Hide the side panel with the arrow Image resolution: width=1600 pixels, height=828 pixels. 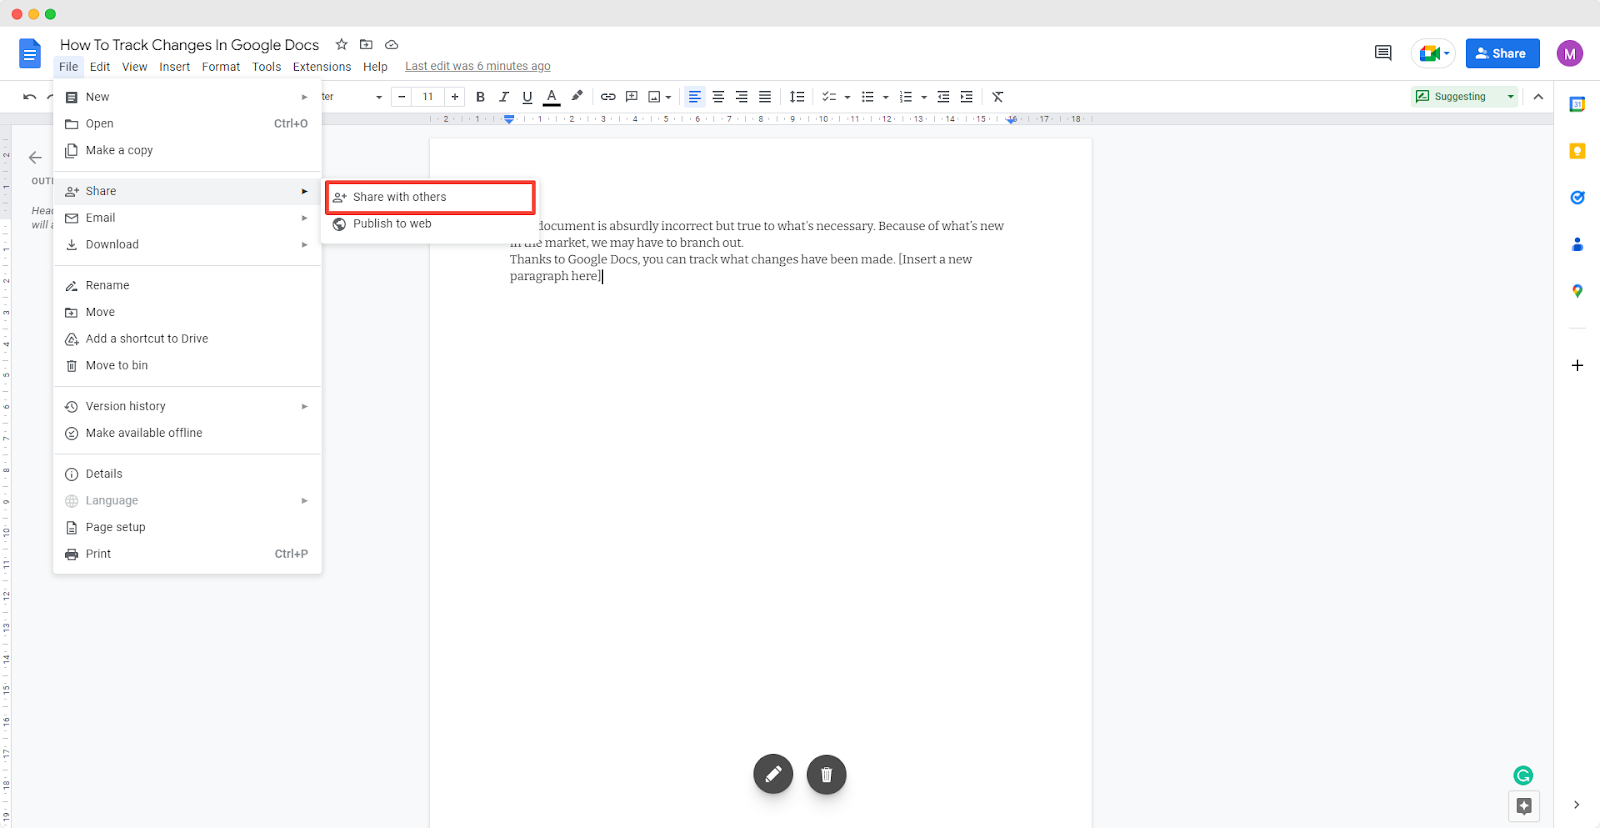coord(1576,805)
